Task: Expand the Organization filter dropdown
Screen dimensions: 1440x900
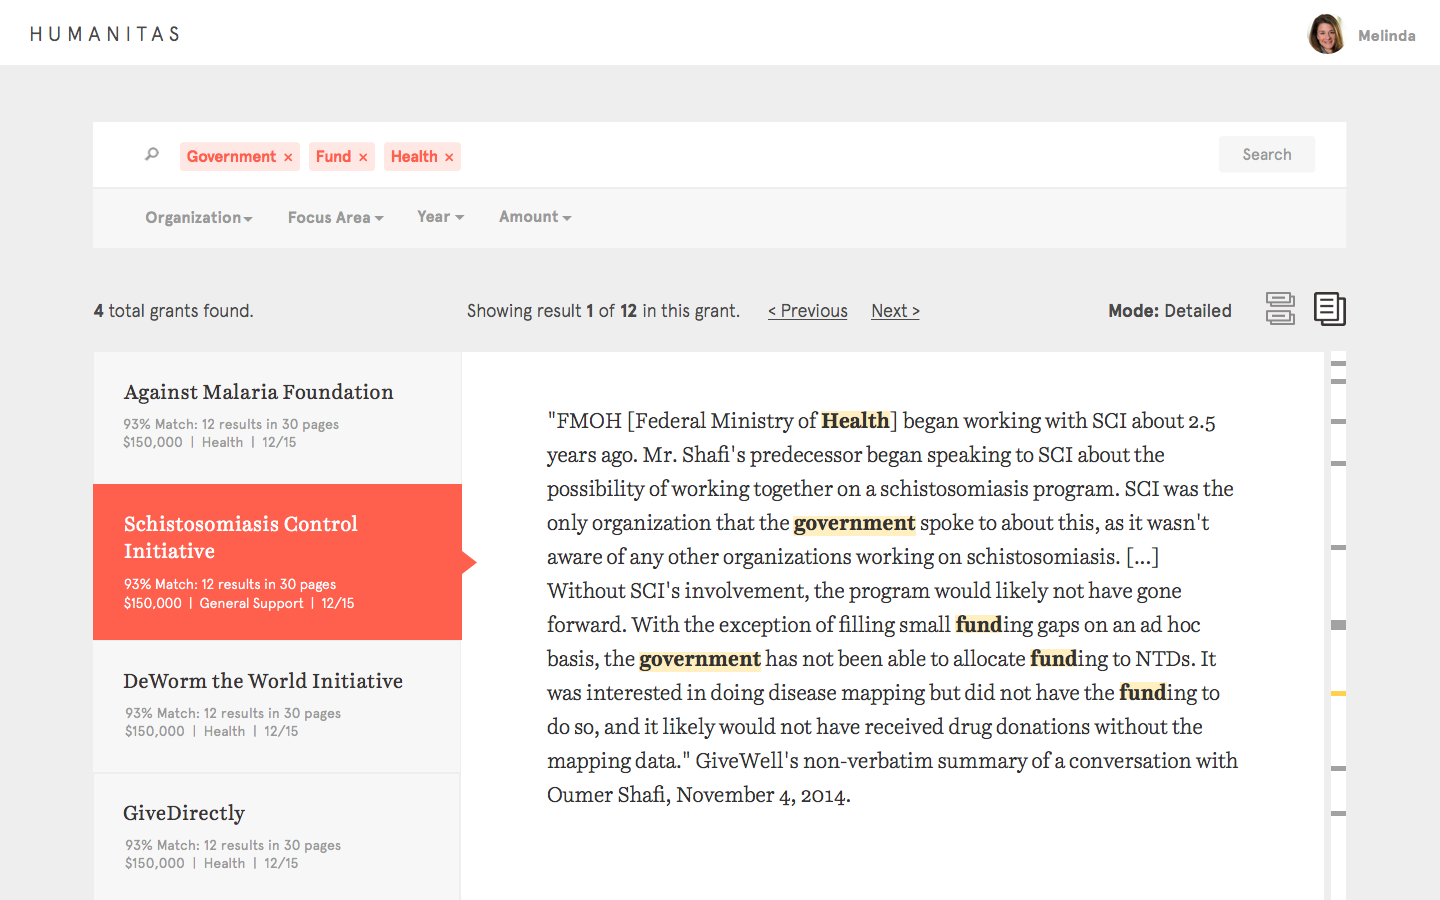Action: pos(198,217)
